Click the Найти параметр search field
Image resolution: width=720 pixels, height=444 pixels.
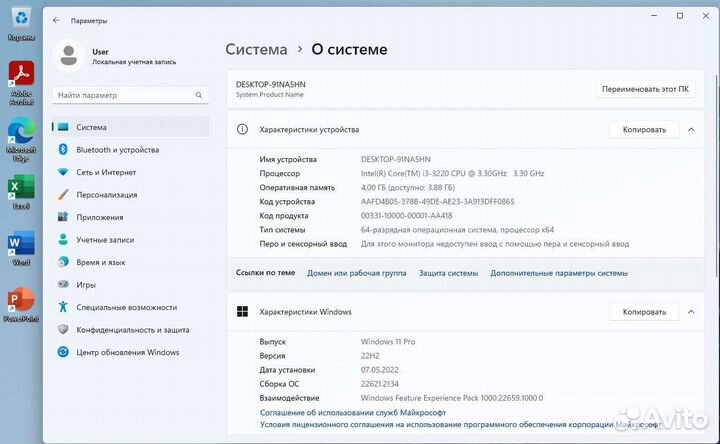130,95
